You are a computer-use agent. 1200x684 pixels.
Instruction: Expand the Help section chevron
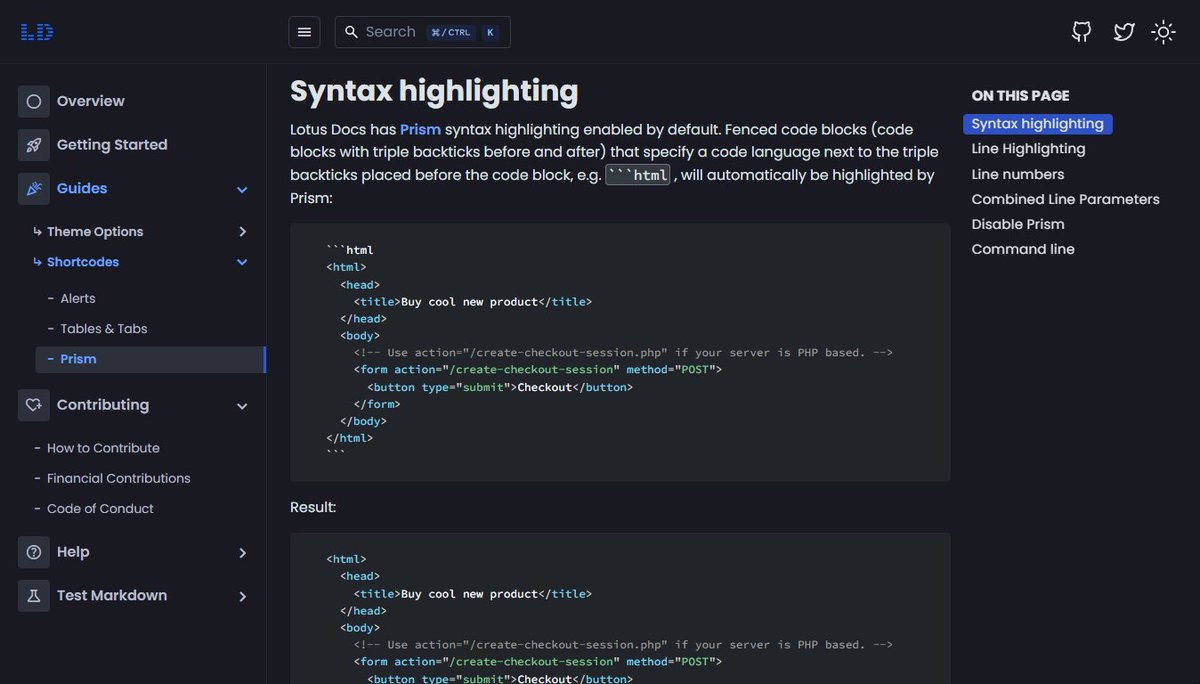[x=242, y=552]
